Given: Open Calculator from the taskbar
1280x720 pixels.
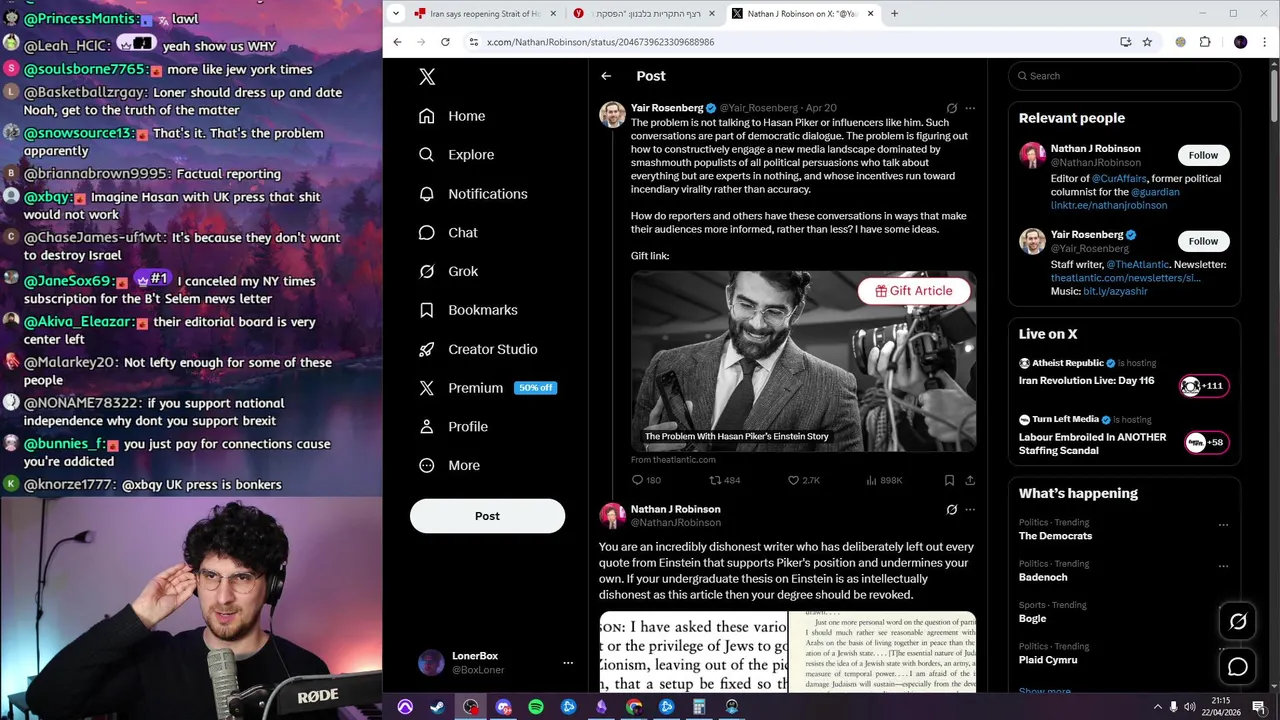Looking at the screenshot, I should (699, 707).
